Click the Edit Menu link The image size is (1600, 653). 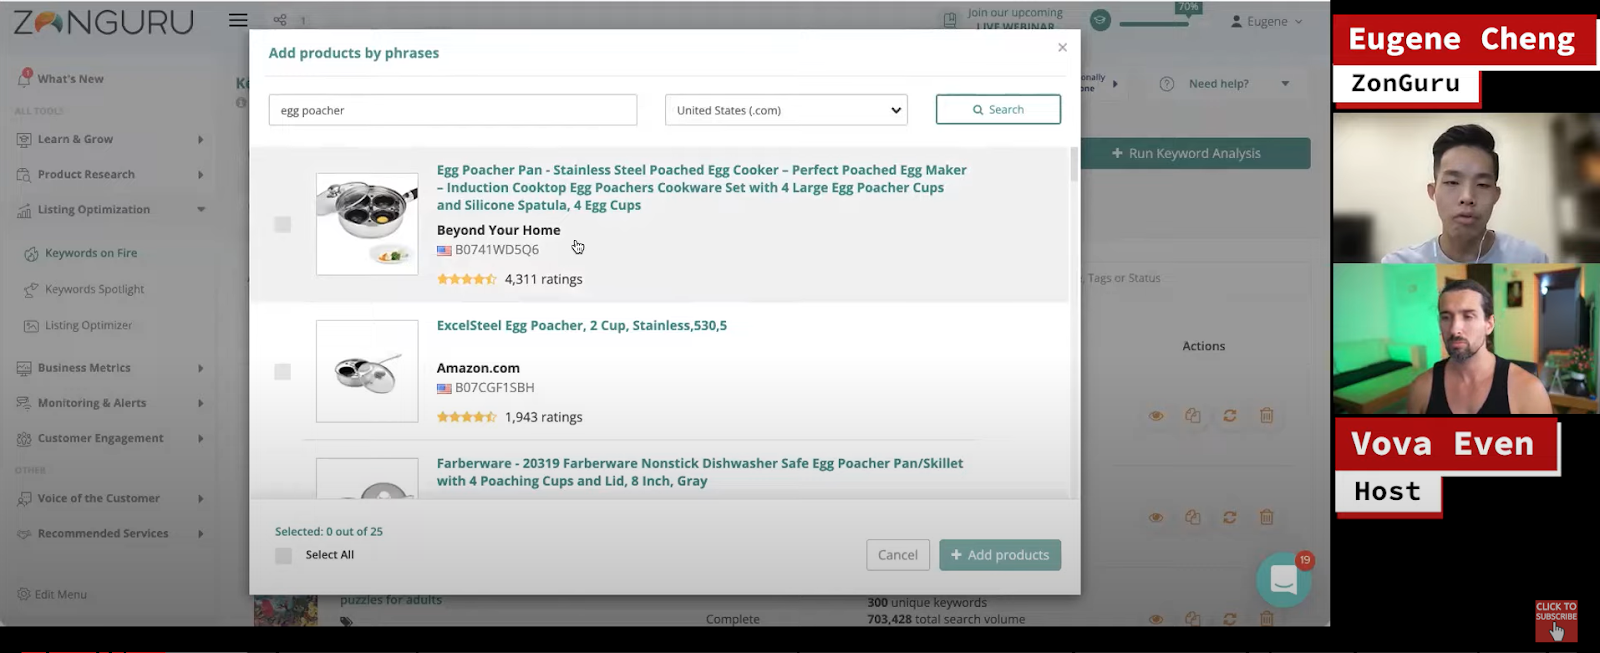[61, 594]
